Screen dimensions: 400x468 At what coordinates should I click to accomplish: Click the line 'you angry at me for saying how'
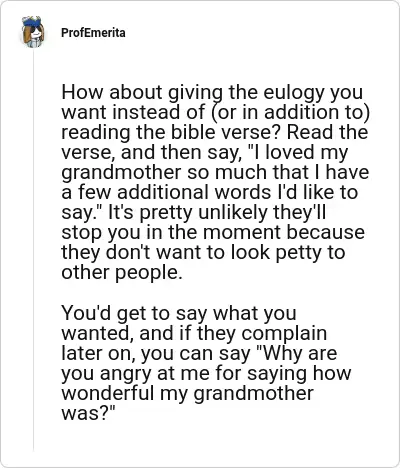click(x=206, y=373)
